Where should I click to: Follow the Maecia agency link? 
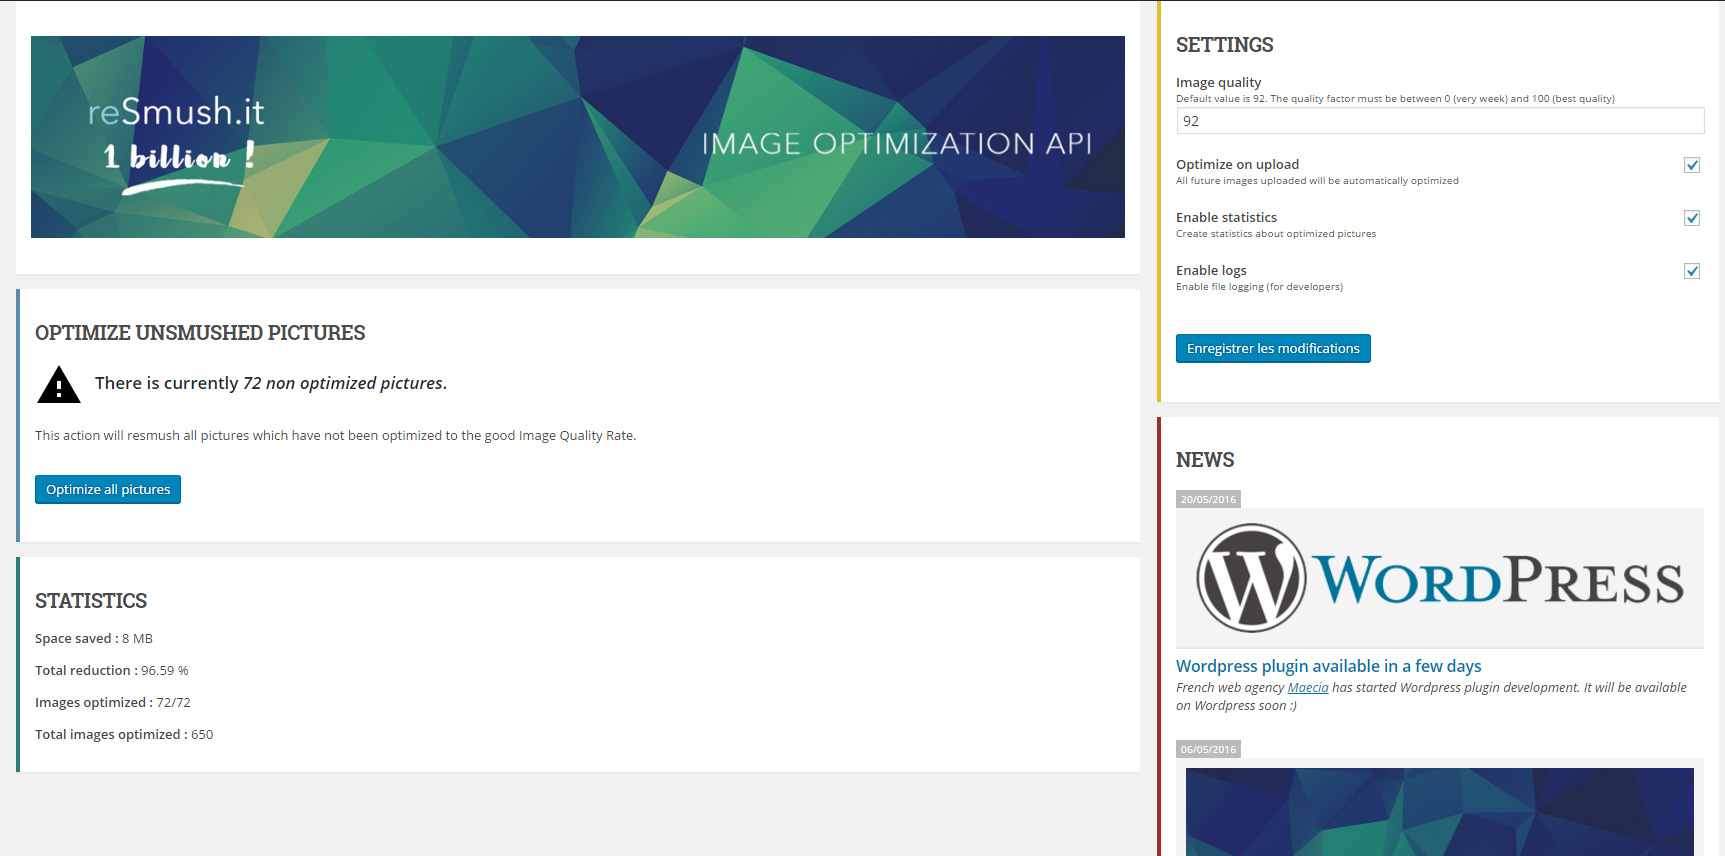tap(1307, 688)
